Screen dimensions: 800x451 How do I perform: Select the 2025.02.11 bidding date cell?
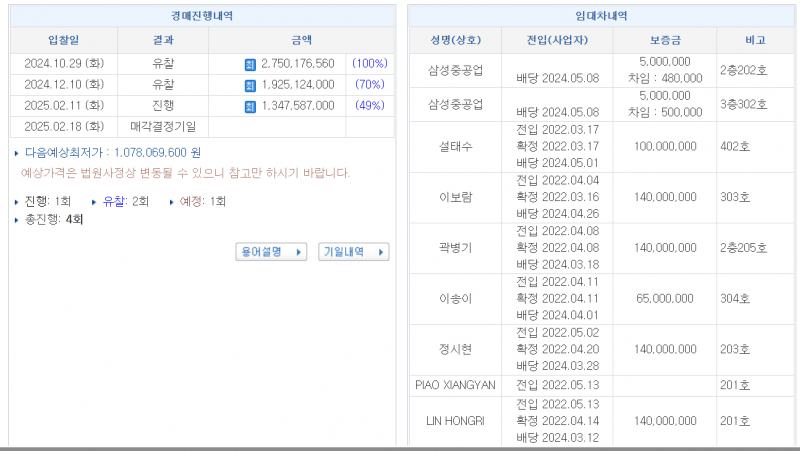(x=64, y=106)
